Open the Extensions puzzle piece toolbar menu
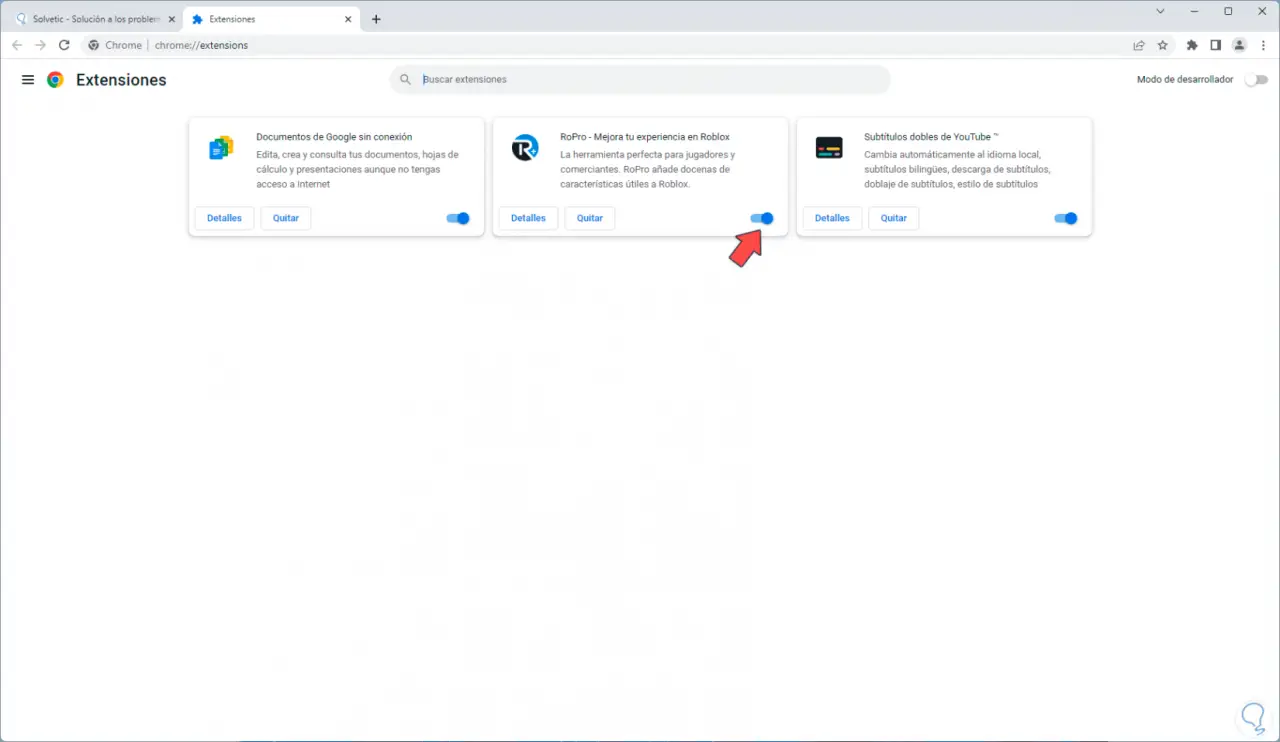 pos(1192,45)
